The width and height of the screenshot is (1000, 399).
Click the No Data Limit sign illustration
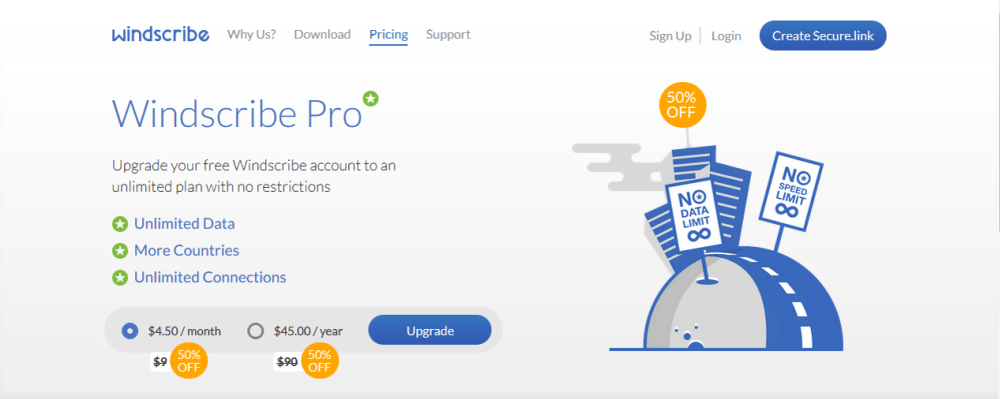tap(695, 214)
